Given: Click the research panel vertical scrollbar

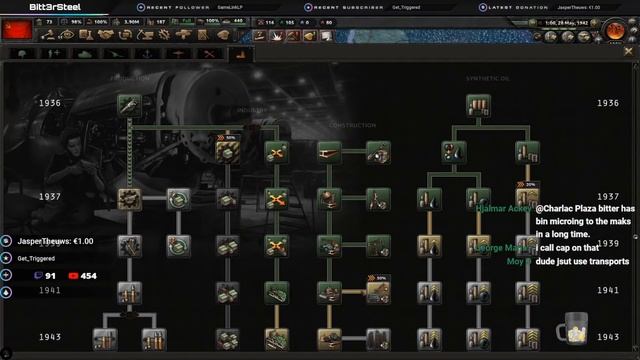Looking at the screenshot, I should pyautogui.click(x=636, y=208).
